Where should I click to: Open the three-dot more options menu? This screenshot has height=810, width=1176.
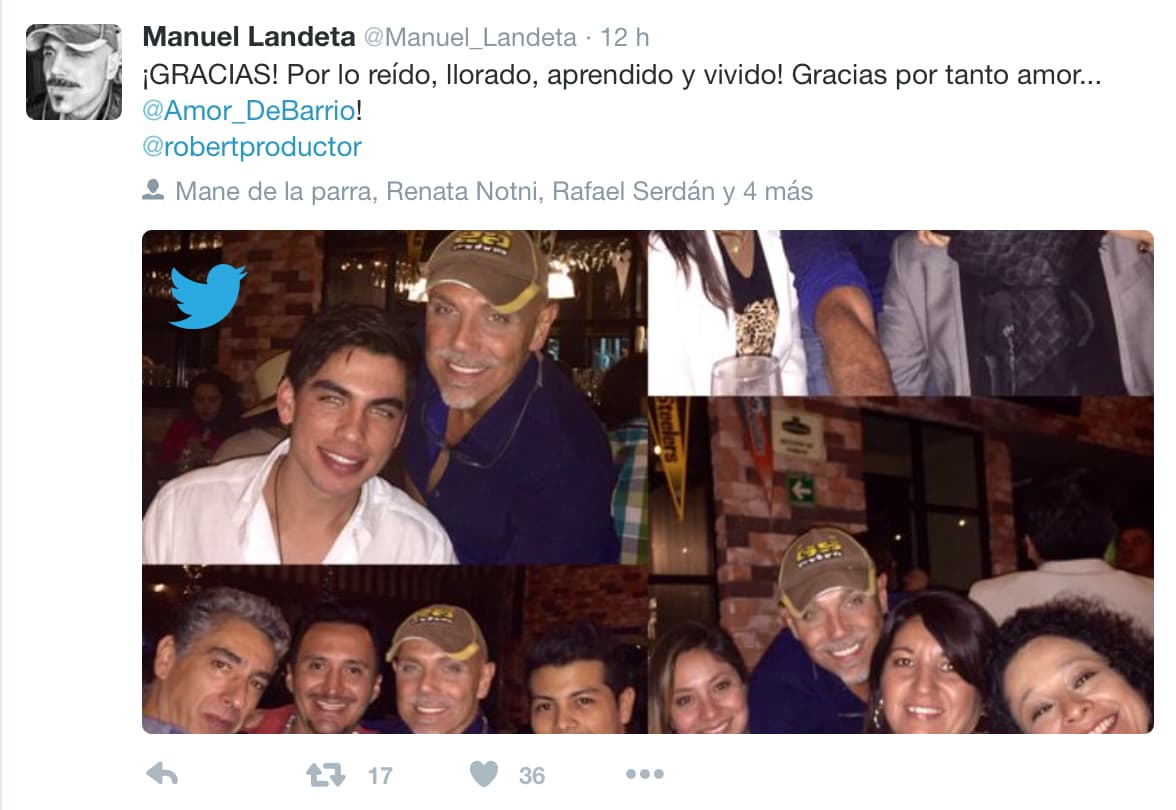click(645, 774)
